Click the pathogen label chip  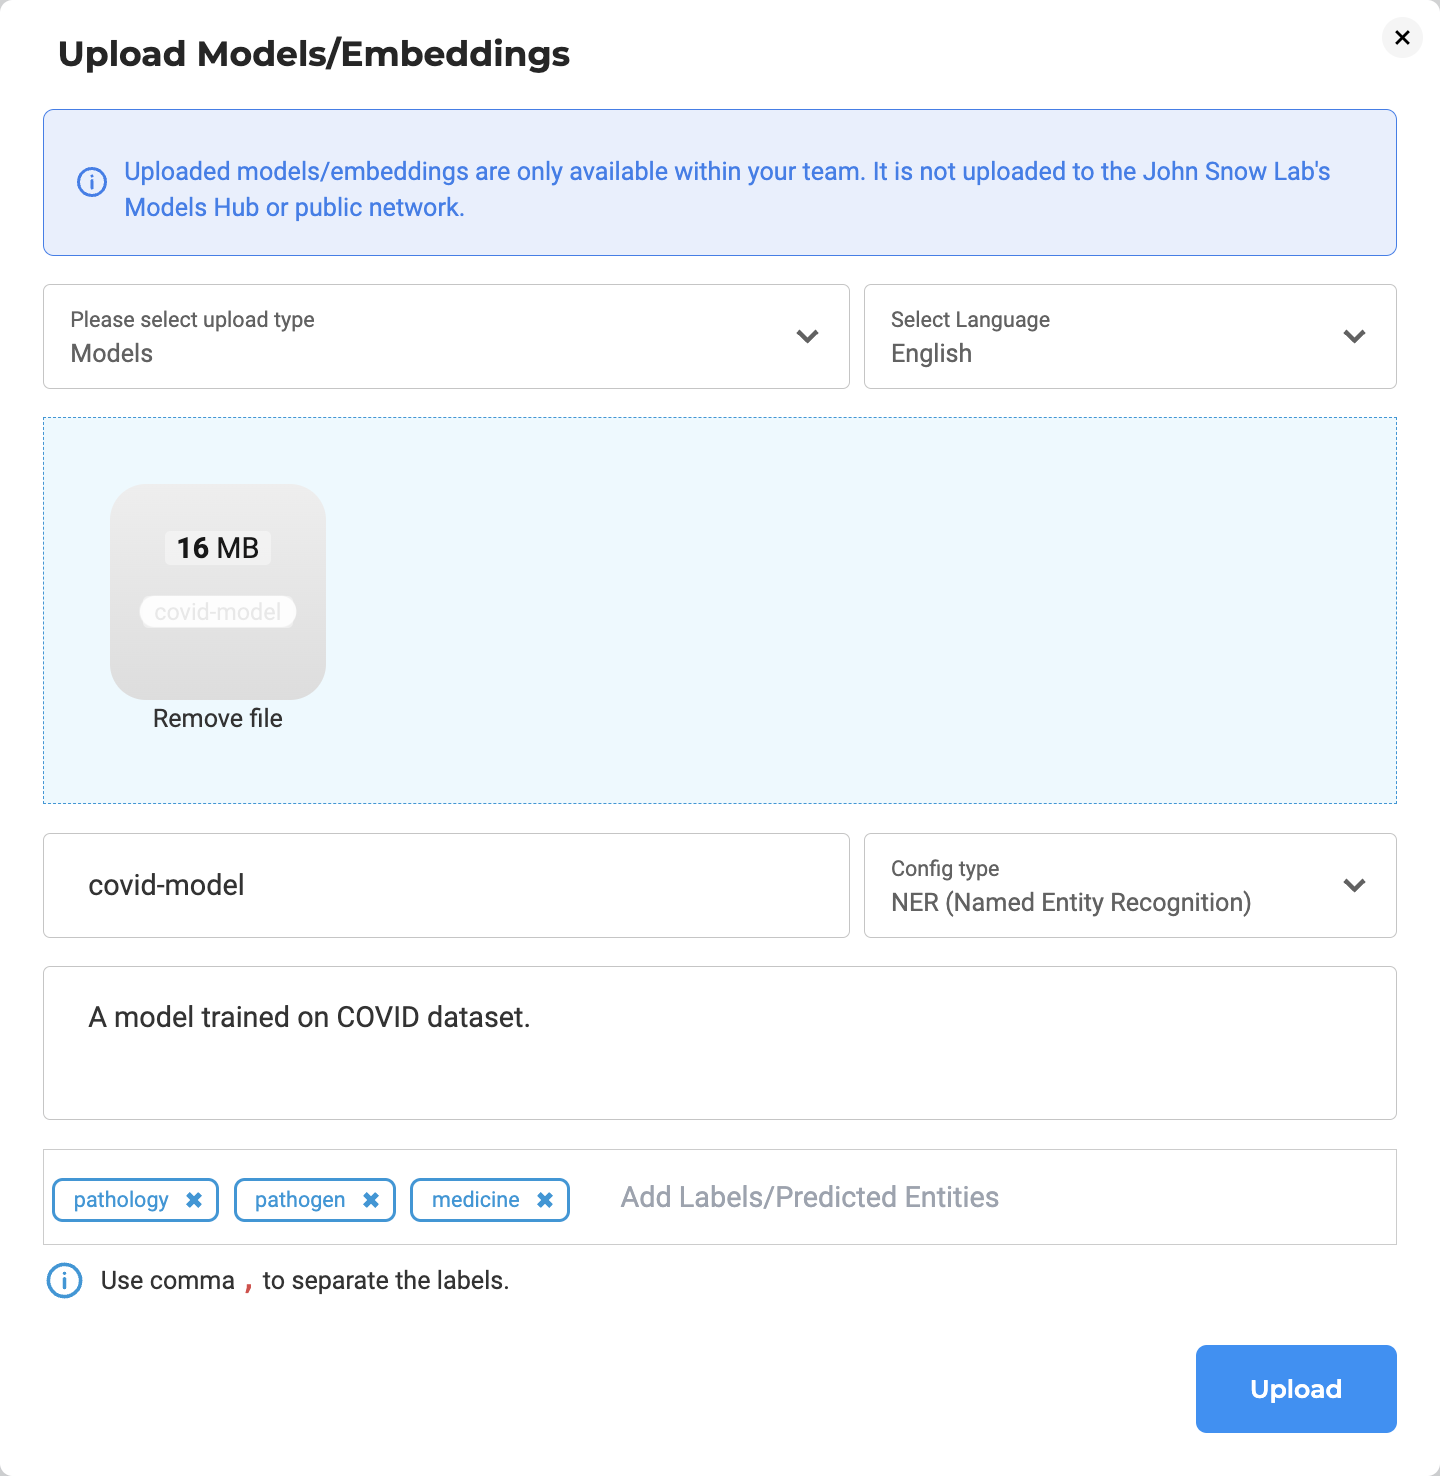click(299, 1200)
